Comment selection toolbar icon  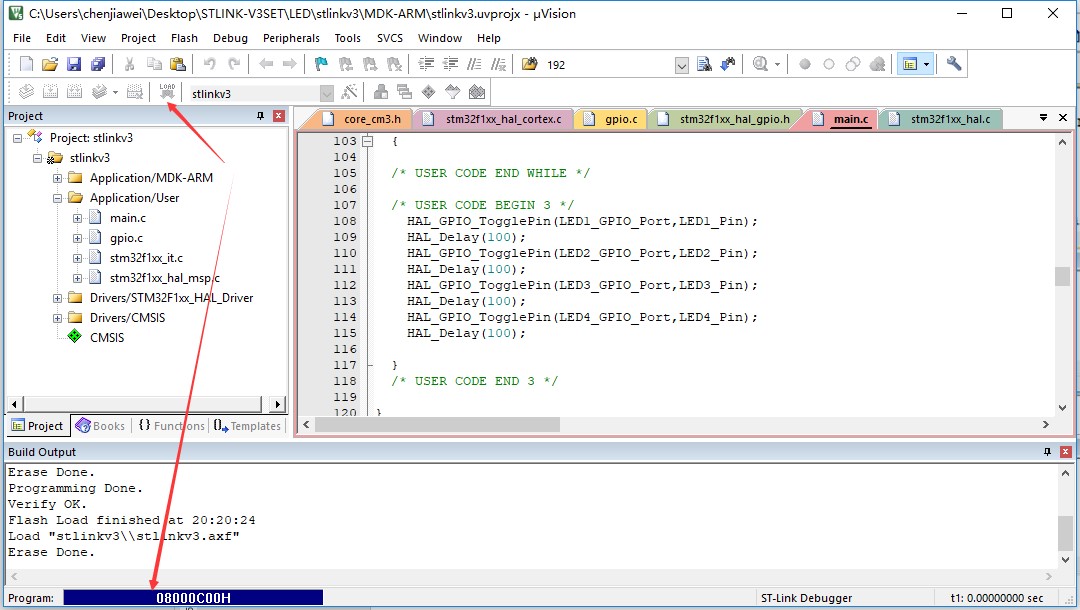tap(475, 64)
